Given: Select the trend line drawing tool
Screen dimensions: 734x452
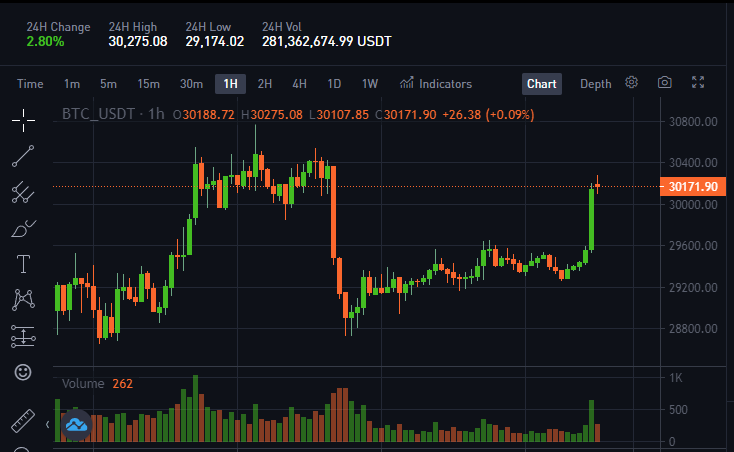Looking at the screenshot, I should (23, 156).
